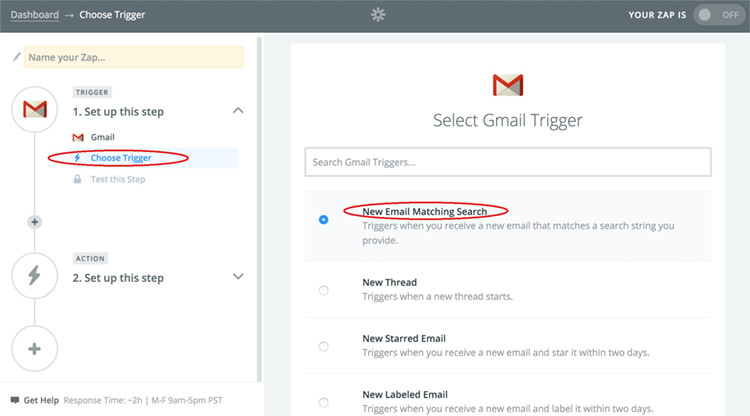
Task: Select the New Email Matching Search radio button
Action: (323, 219)
